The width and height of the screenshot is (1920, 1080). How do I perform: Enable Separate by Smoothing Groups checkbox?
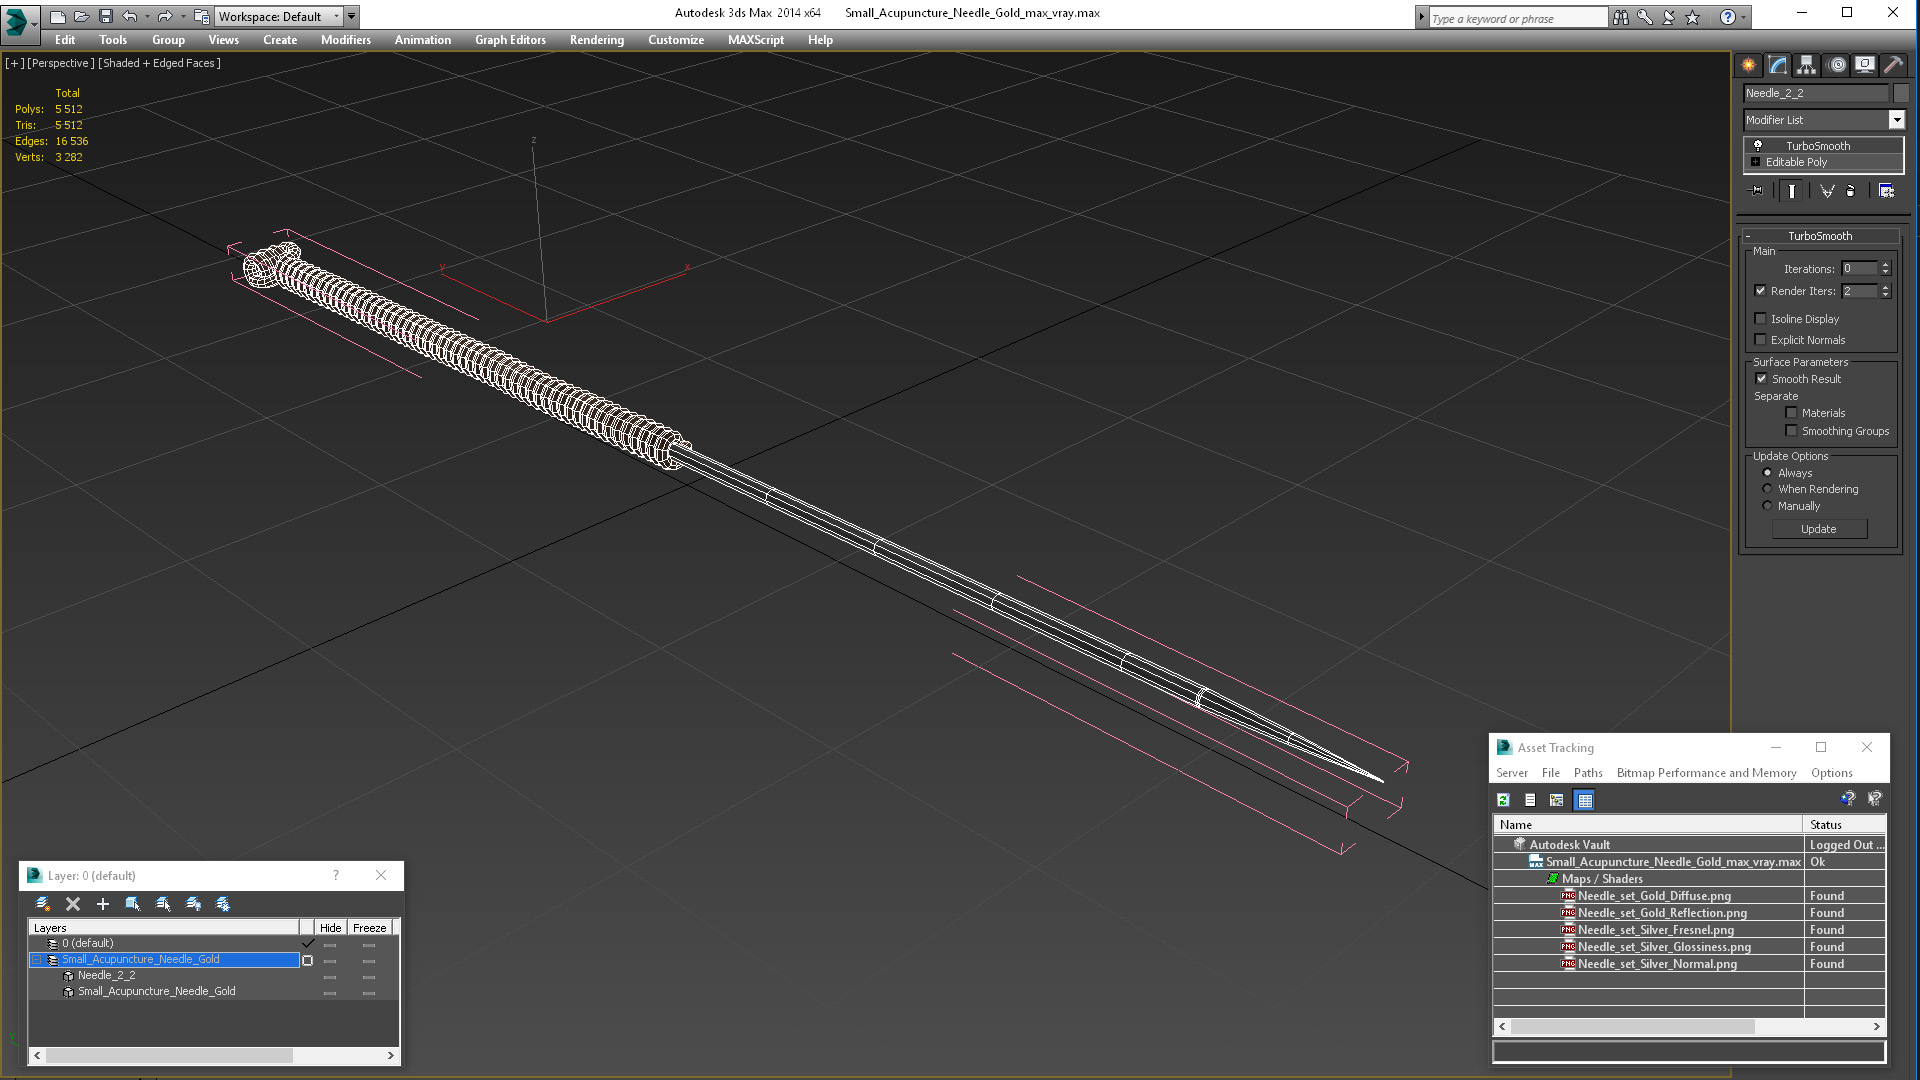point(1791,431)
